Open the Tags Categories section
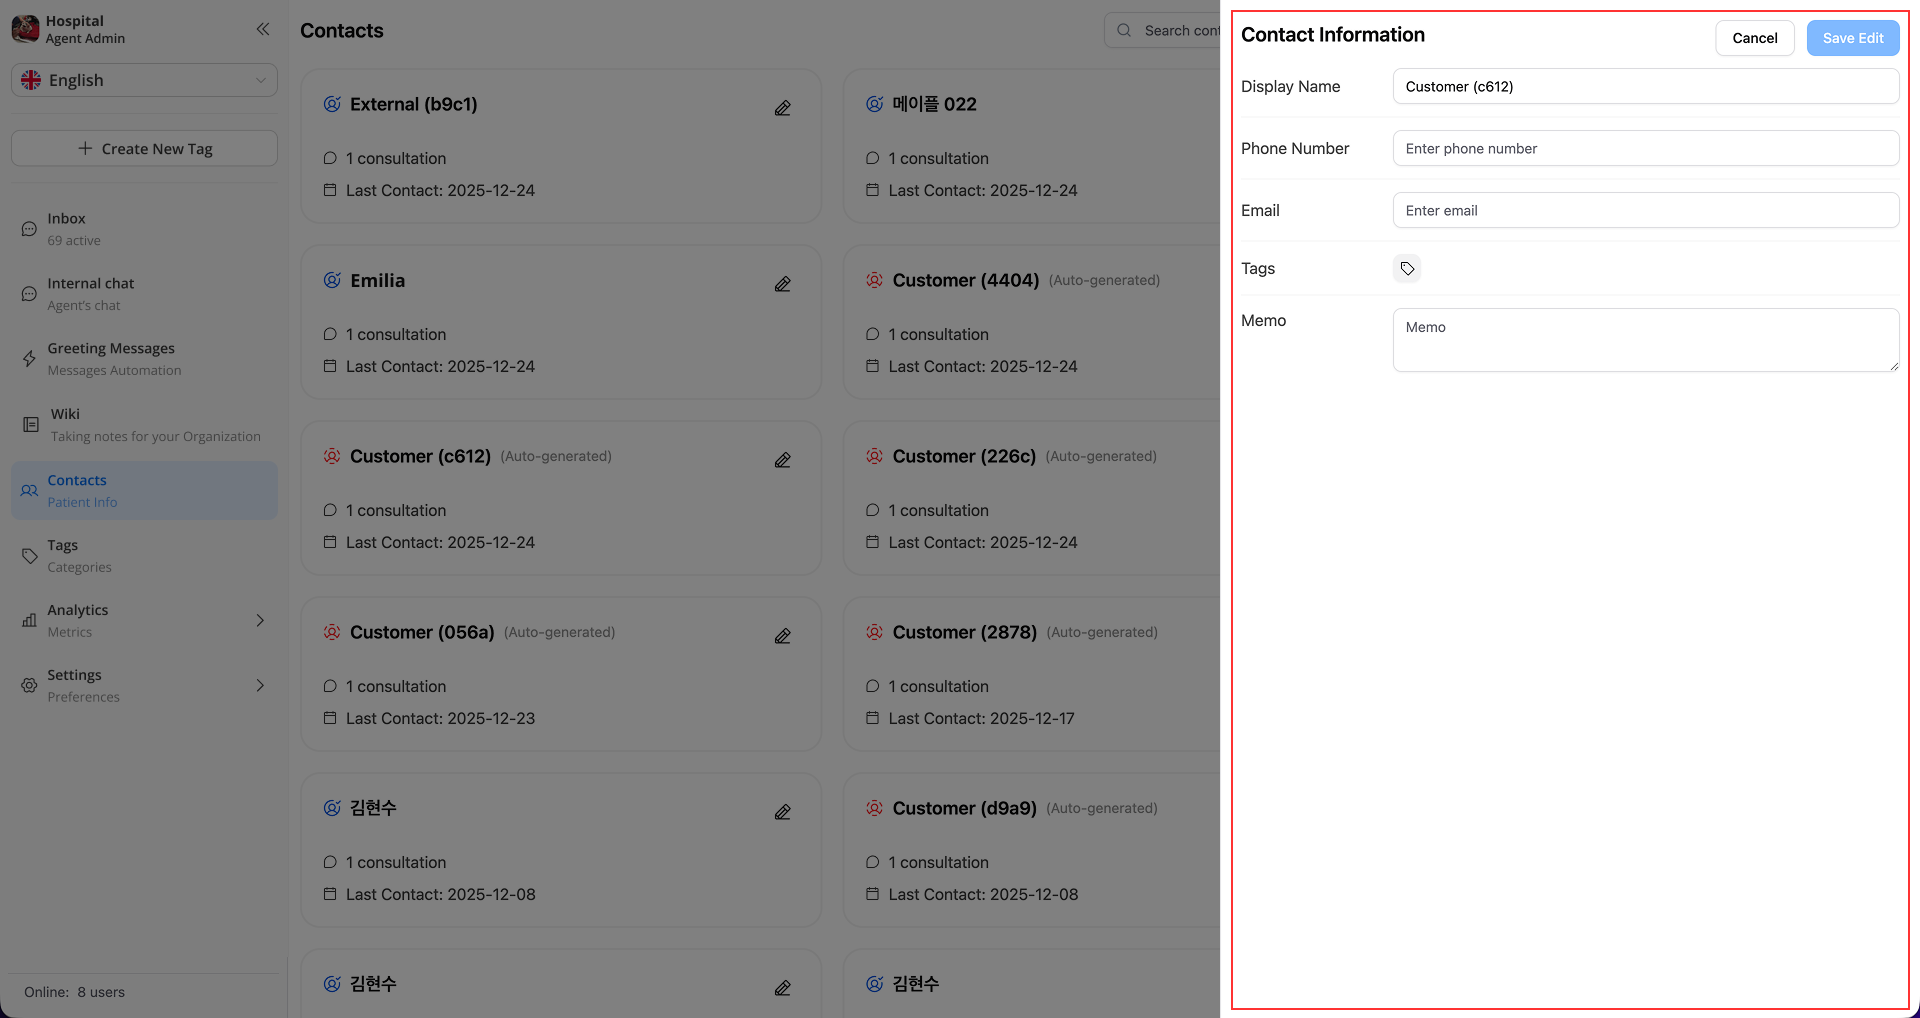 pos(144,555)
